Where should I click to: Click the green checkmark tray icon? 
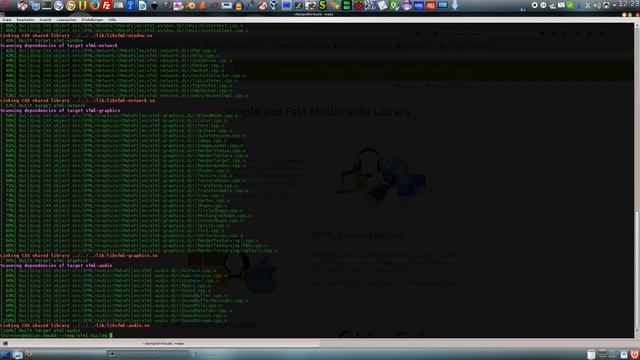pos(570,5)
